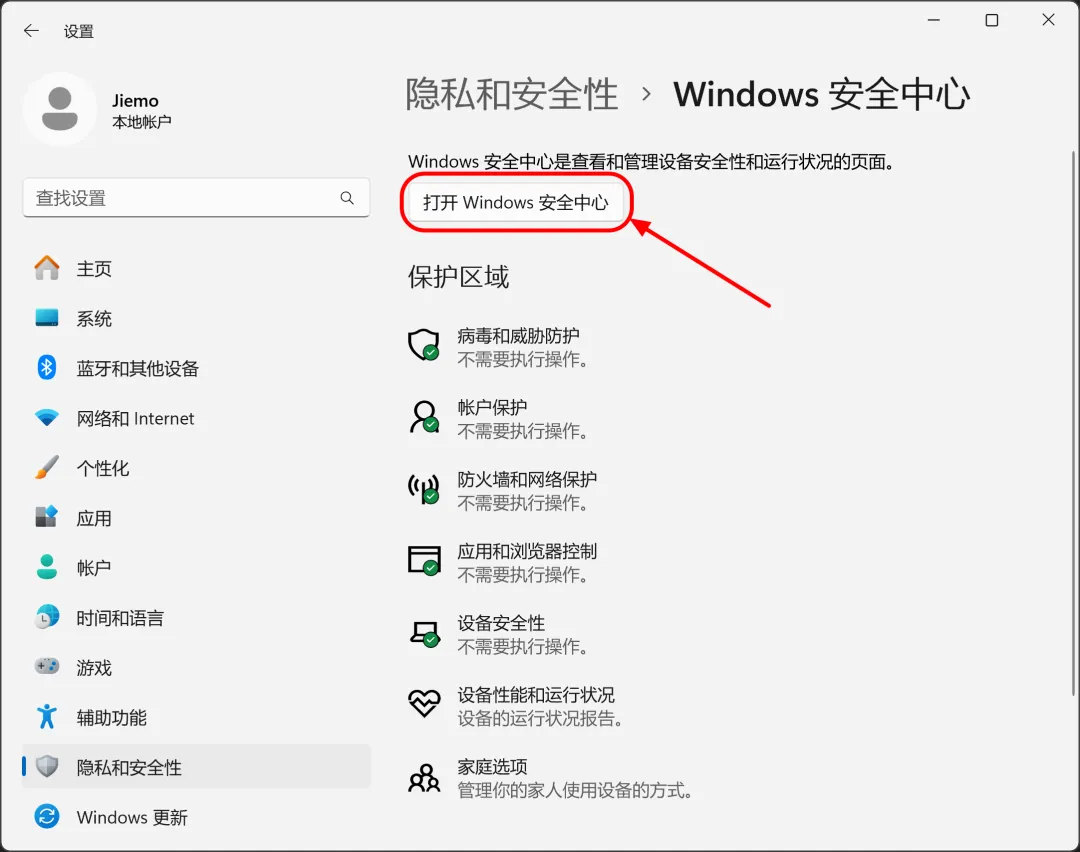1080x852 pixels.
Task: Maximize the 设置 window
Action: (x=992, y=20)
